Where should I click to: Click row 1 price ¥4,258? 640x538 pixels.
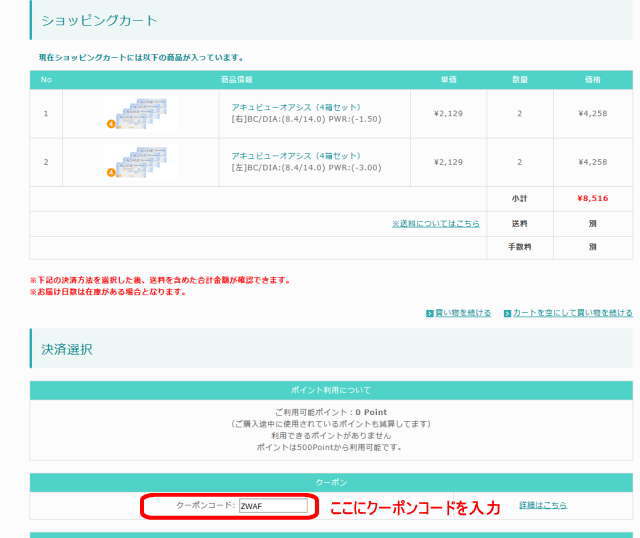point(593,113)
